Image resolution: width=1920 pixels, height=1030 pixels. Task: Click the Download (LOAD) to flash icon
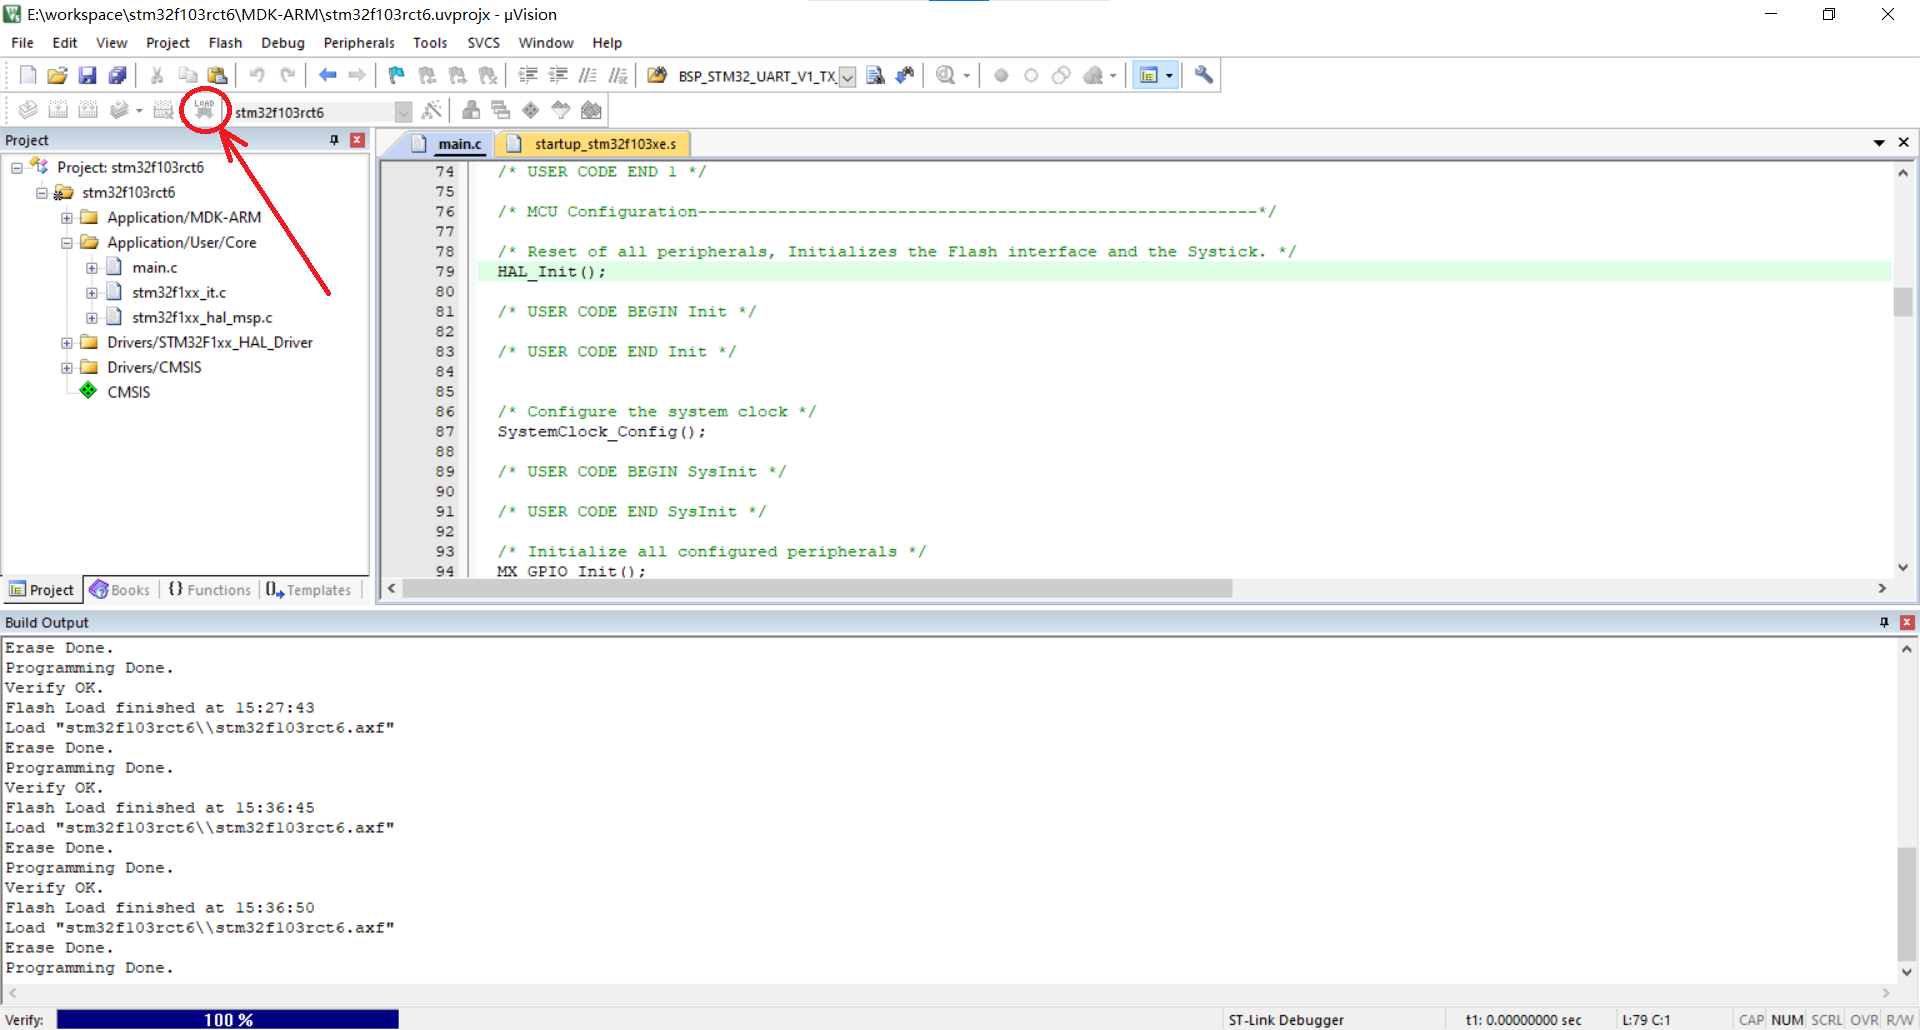204,110
